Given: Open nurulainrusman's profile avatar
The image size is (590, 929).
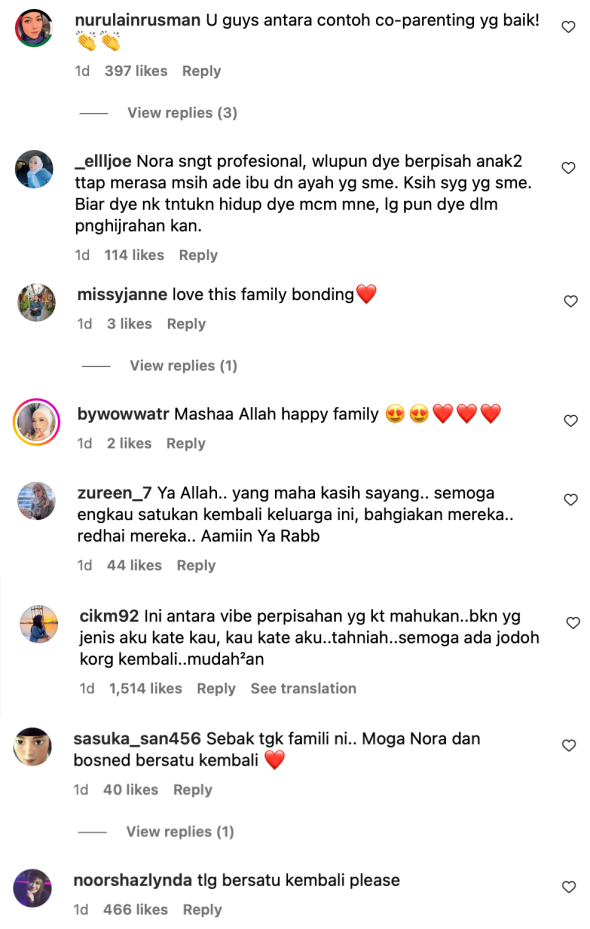Looking at the screenshot, I should [34, 28].
